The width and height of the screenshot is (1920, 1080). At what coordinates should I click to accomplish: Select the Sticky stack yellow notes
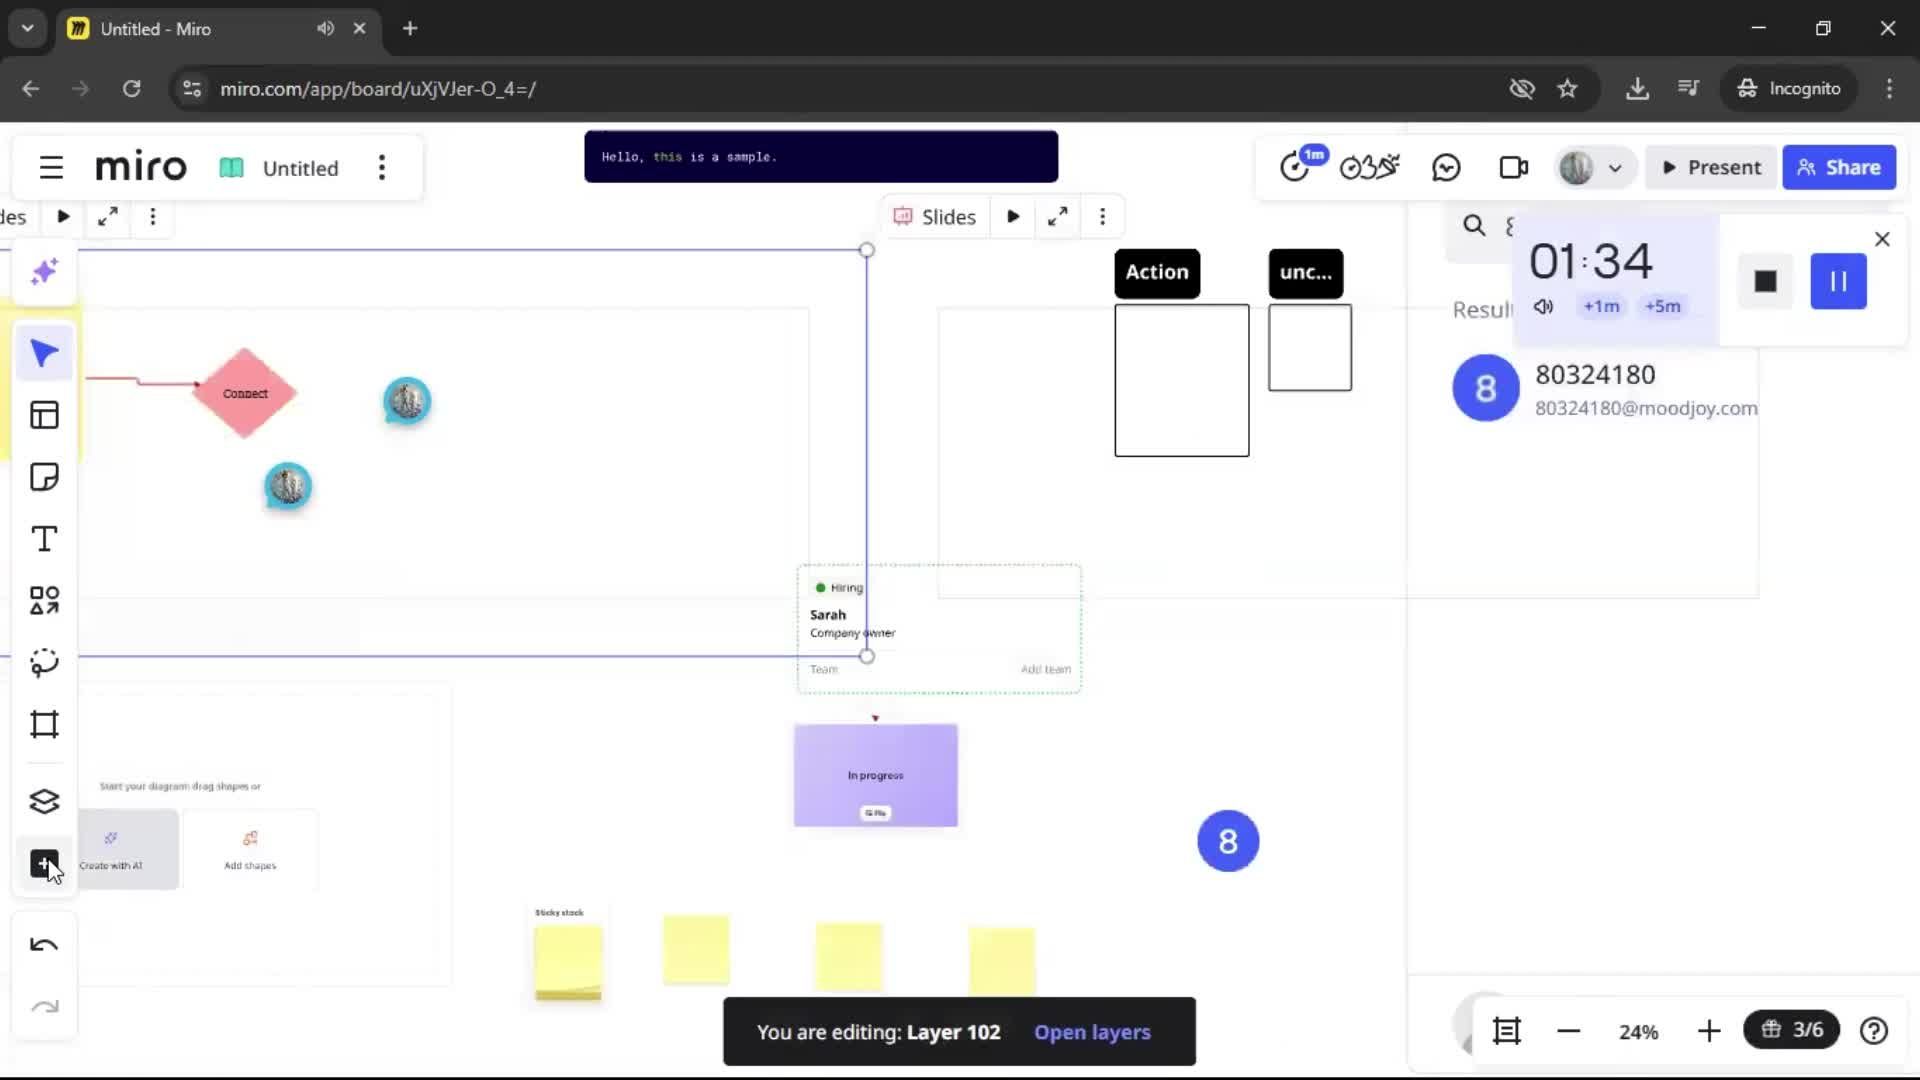tap(568, 962)
